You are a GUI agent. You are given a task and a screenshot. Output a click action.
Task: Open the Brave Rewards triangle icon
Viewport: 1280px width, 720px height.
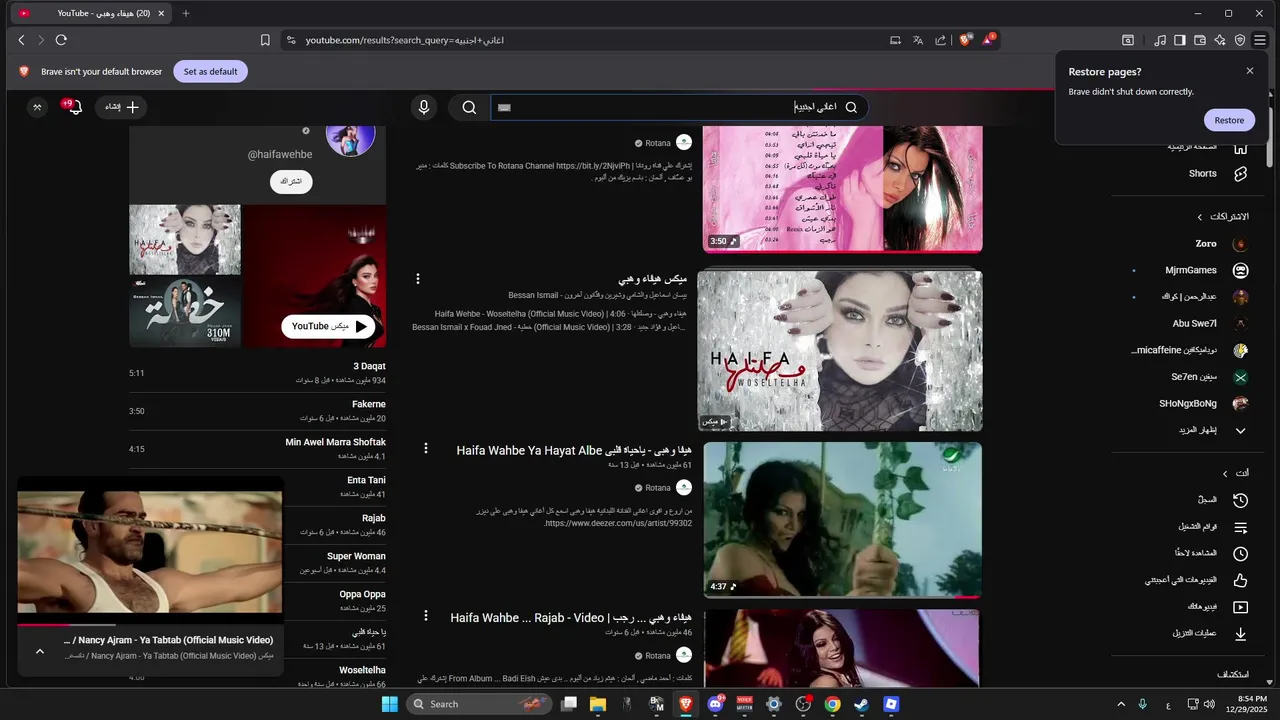coord(988,40)
